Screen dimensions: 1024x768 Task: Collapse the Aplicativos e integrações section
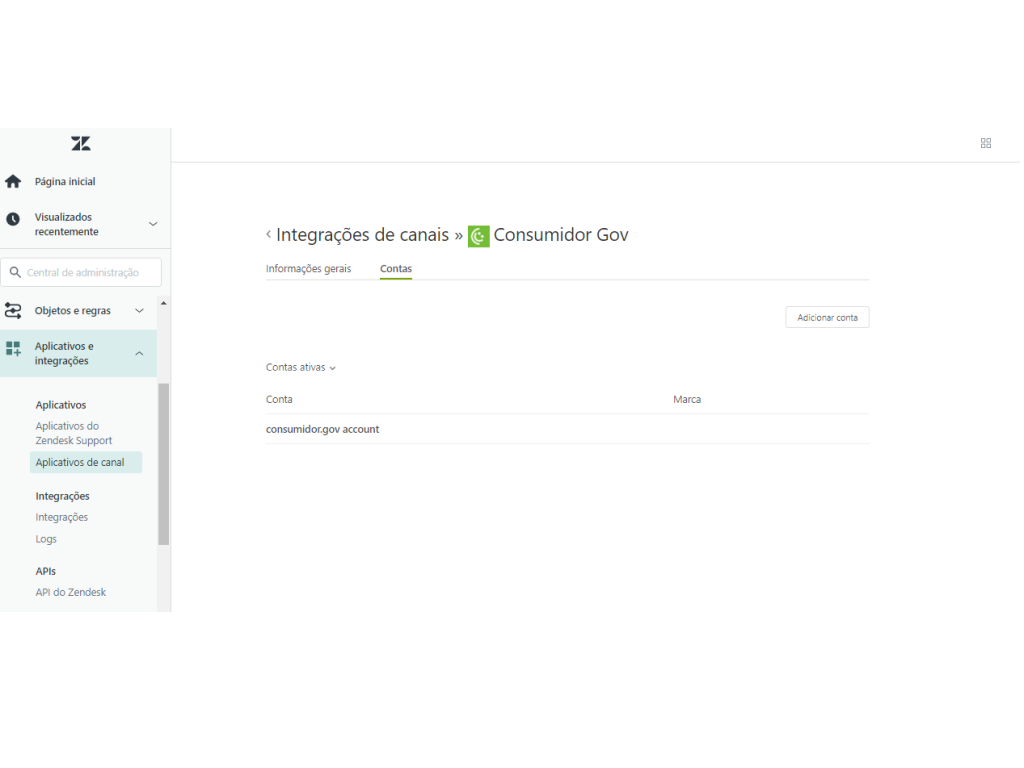(x=139, y=354)
